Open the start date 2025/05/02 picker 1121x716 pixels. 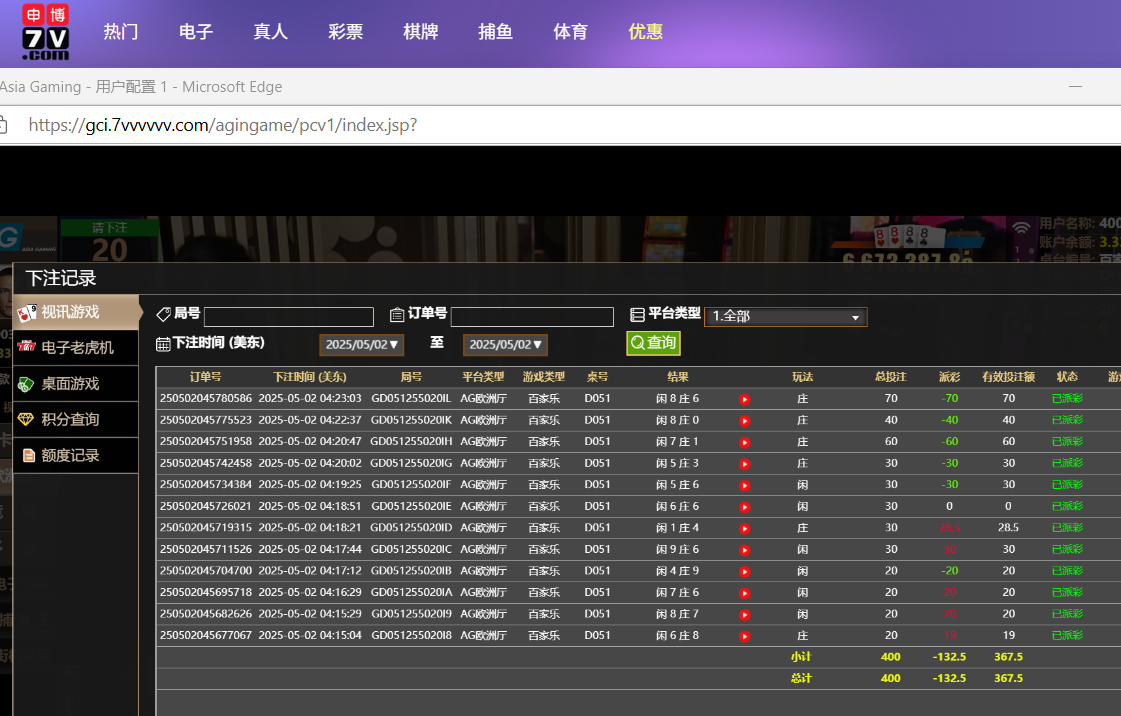pos(361,345)
